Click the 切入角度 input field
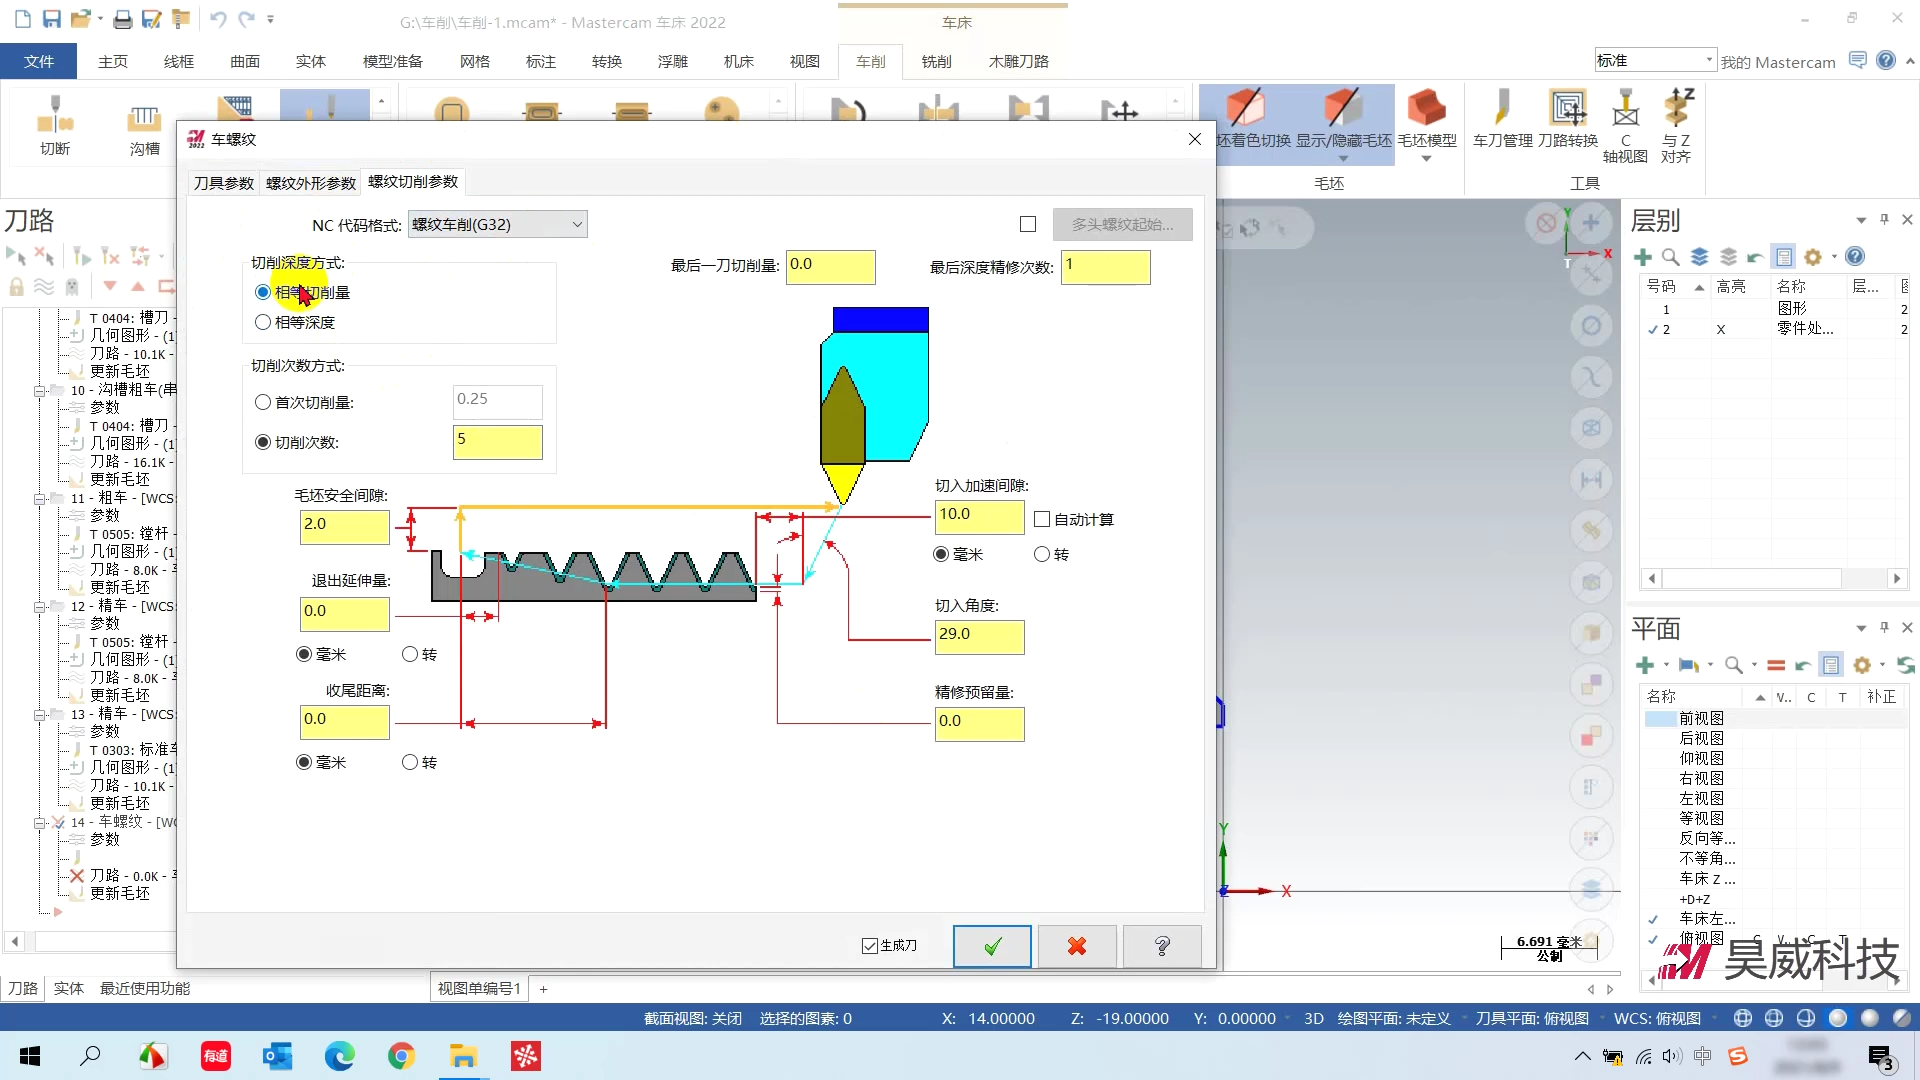The width and height of the screenshot is (1920, 1080). pyautogui.click(x=978, y=635)
